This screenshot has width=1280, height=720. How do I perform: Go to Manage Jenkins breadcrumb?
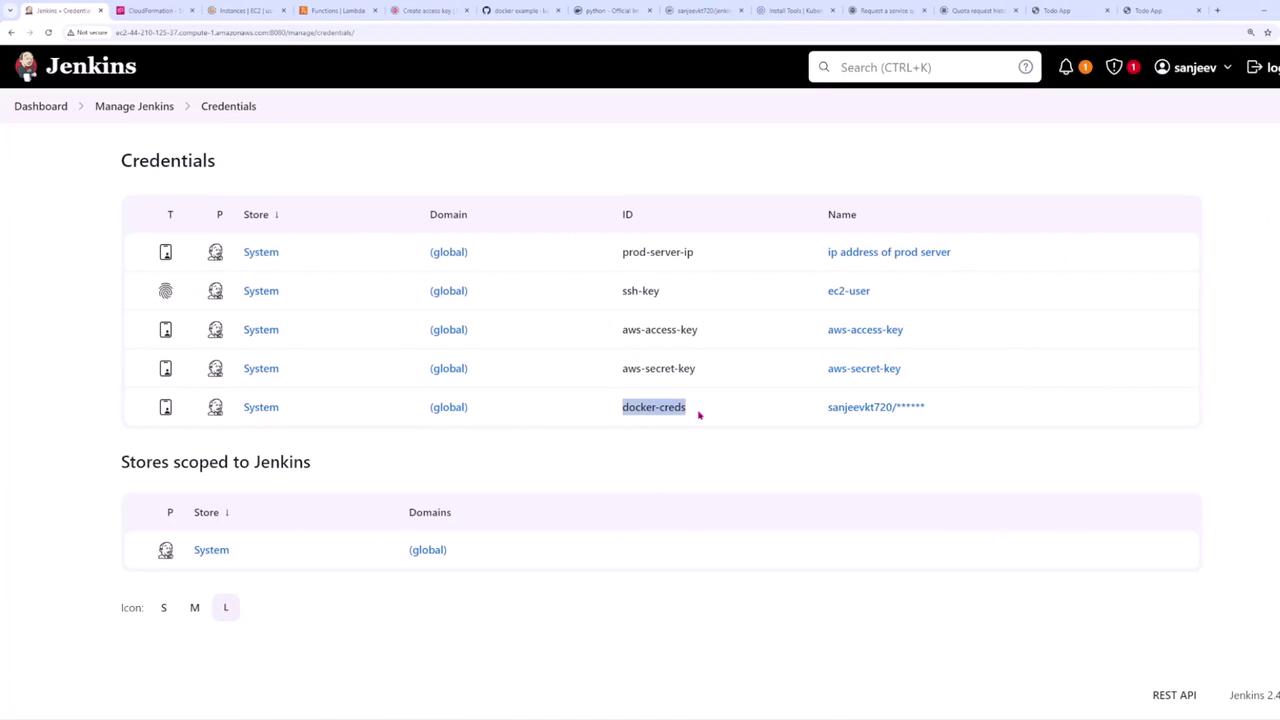click(x=134, y=106)
